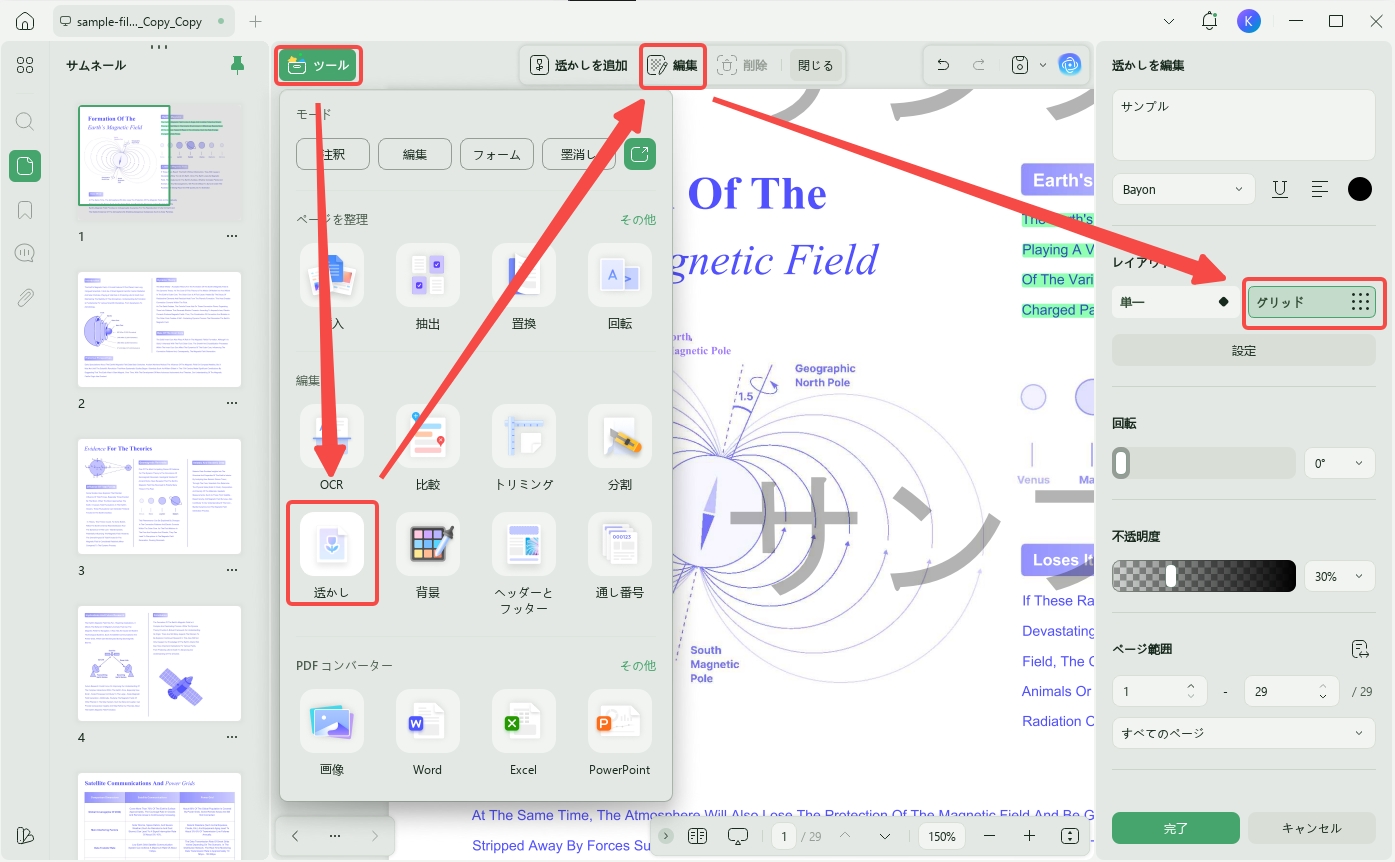This screenshot has width=1395, height=862.
Task: Click the redo arrow
Action: [979, 65]
